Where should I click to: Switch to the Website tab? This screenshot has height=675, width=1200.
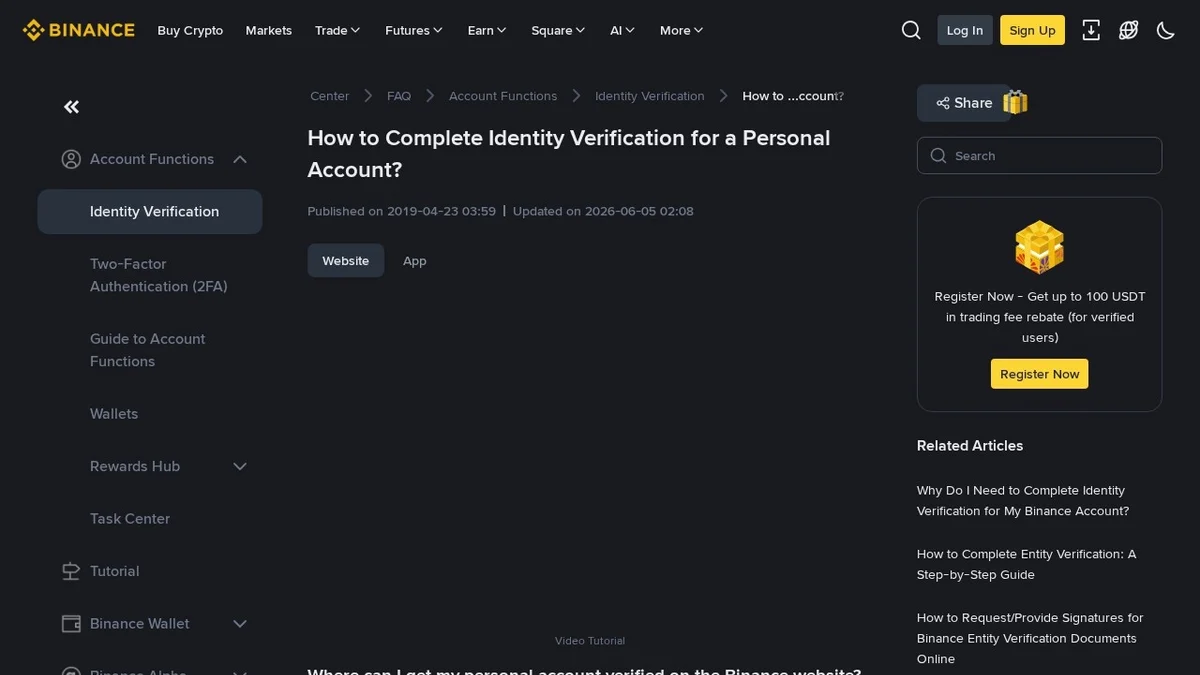pos(346,260)
